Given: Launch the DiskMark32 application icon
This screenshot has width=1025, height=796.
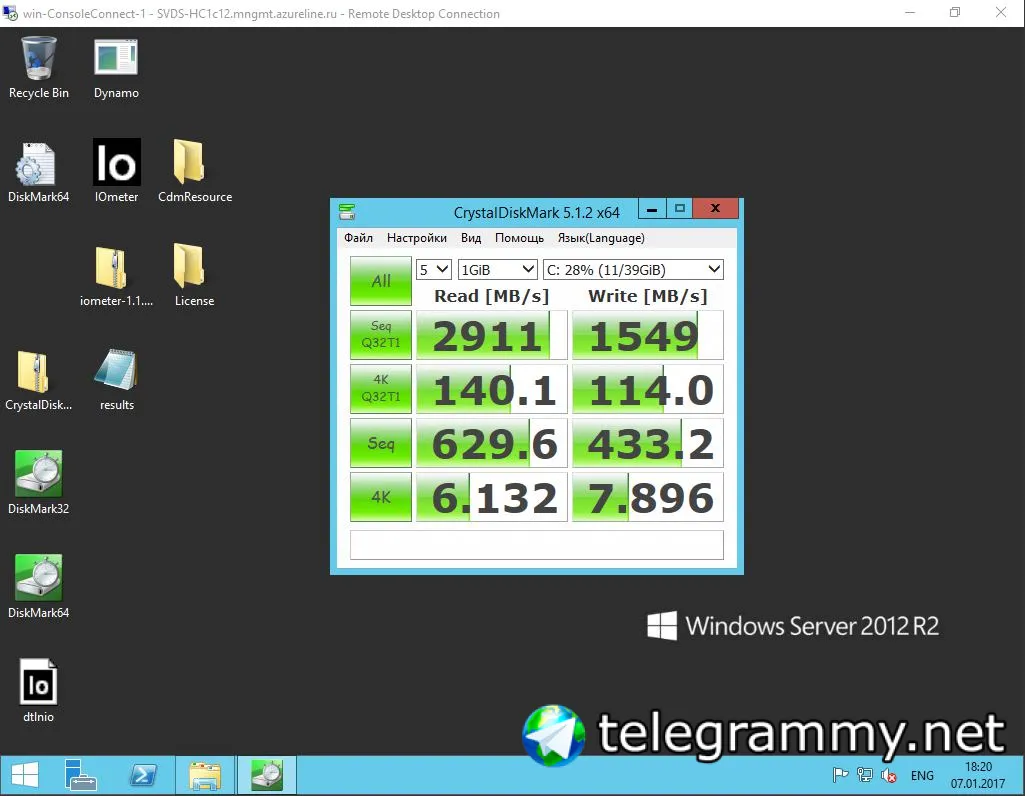Looking at the screenshot, I should pyautogui.click(x=38, y=483).
